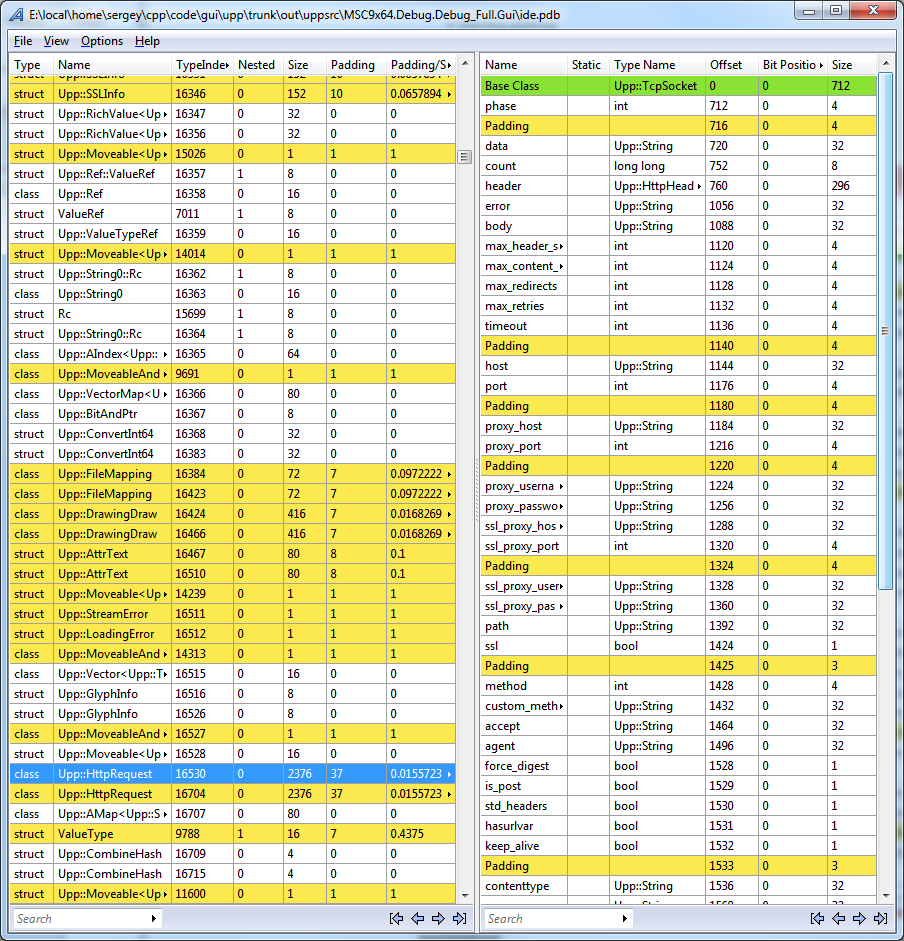Go to previous result in left panel
This screenshot has height=941, width=904.
(417, 918)
